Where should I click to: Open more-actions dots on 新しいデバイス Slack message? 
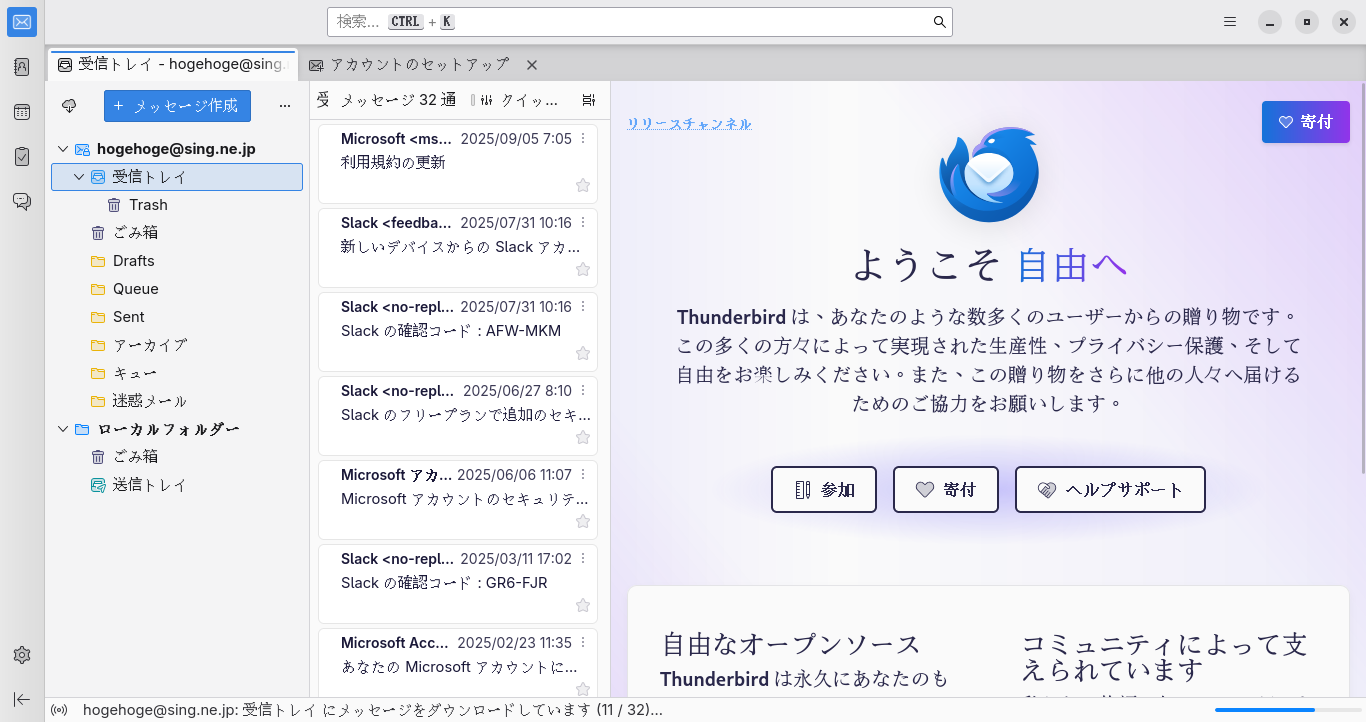pos(583,223)
